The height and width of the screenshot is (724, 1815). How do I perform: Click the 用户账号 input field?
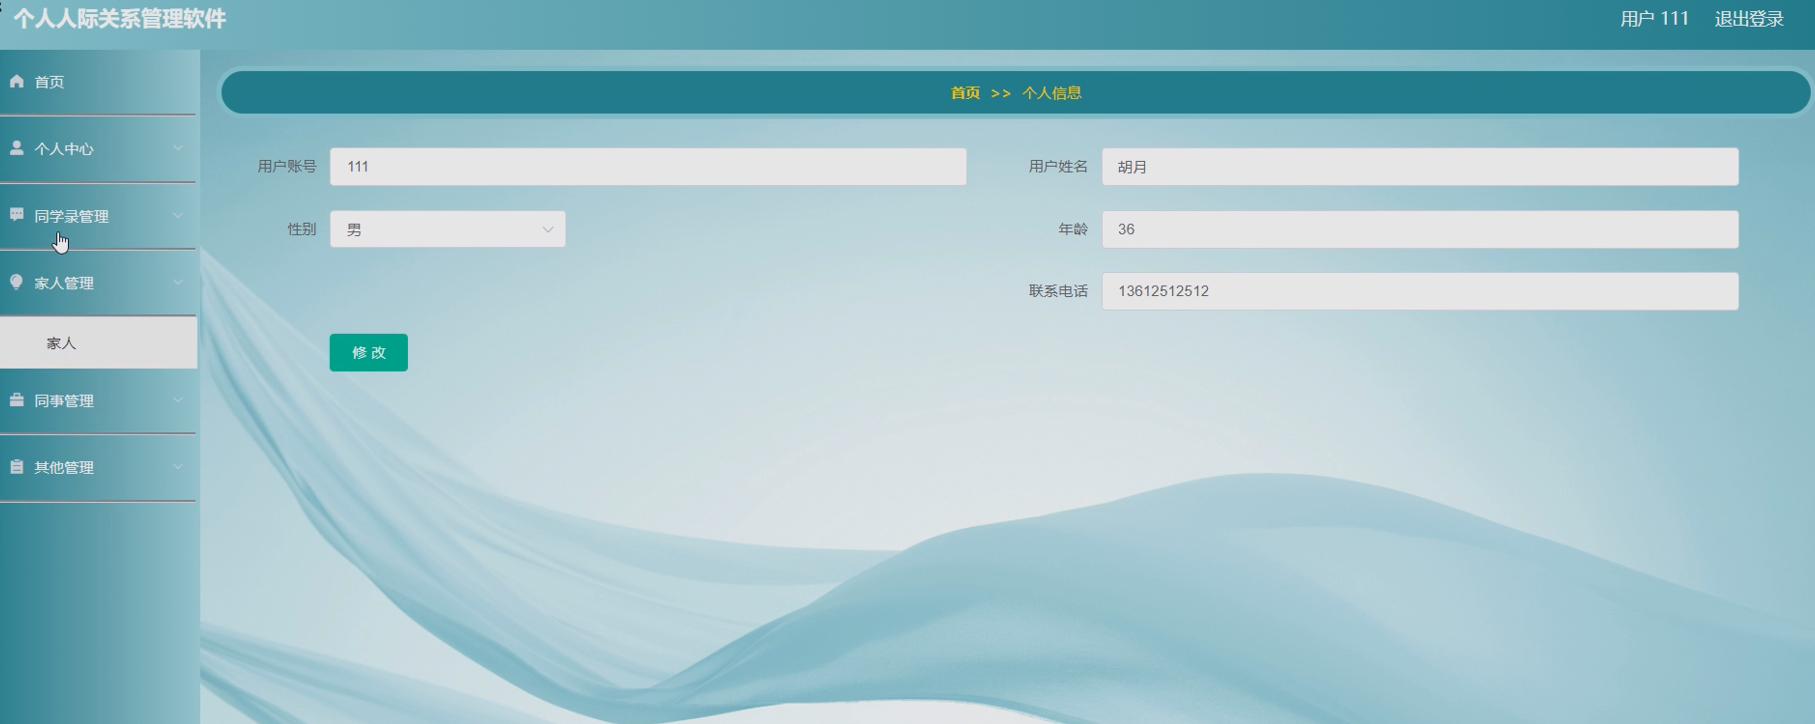(x=648, y=167)
